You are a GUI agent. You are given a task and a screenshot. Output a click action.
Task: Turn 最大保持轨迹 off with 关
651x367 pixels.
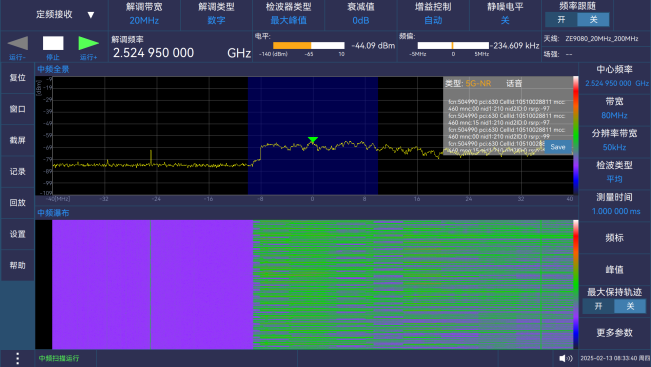pos(630,306)
